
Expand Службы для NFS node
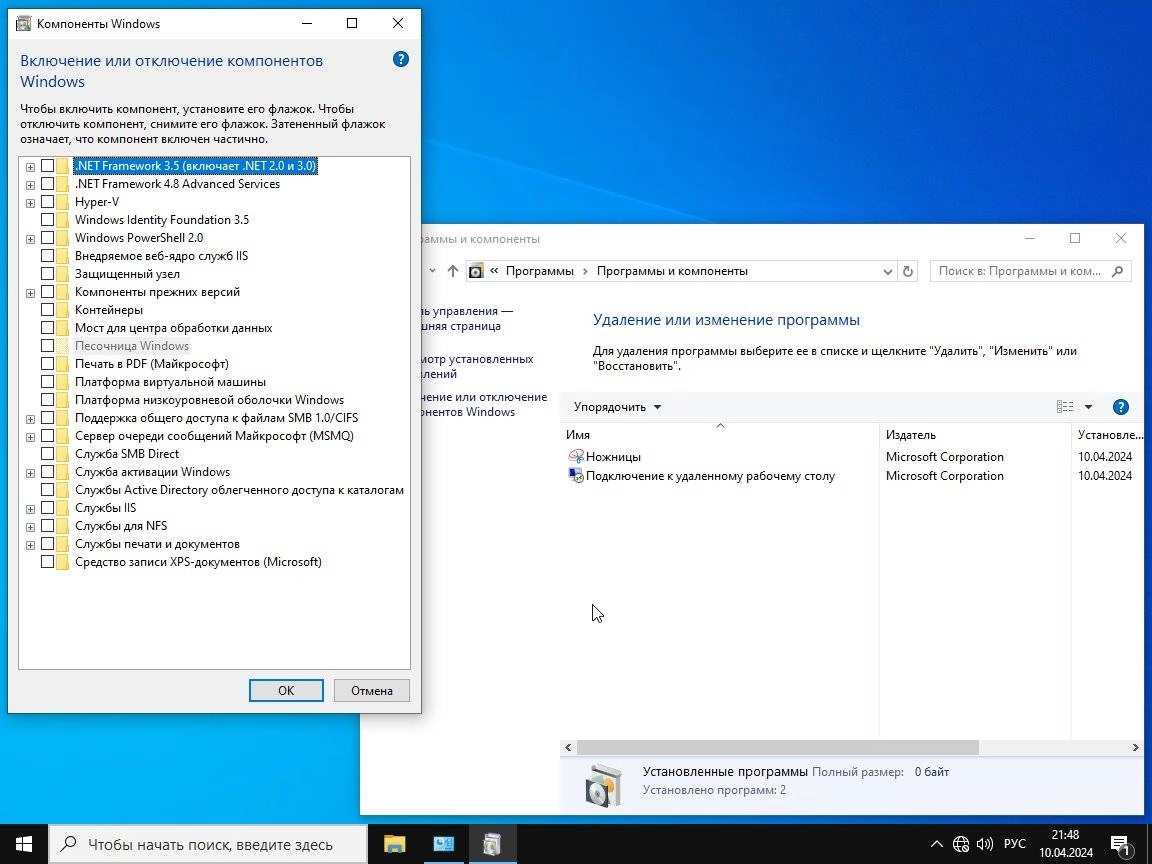click(x=30, y=527)
